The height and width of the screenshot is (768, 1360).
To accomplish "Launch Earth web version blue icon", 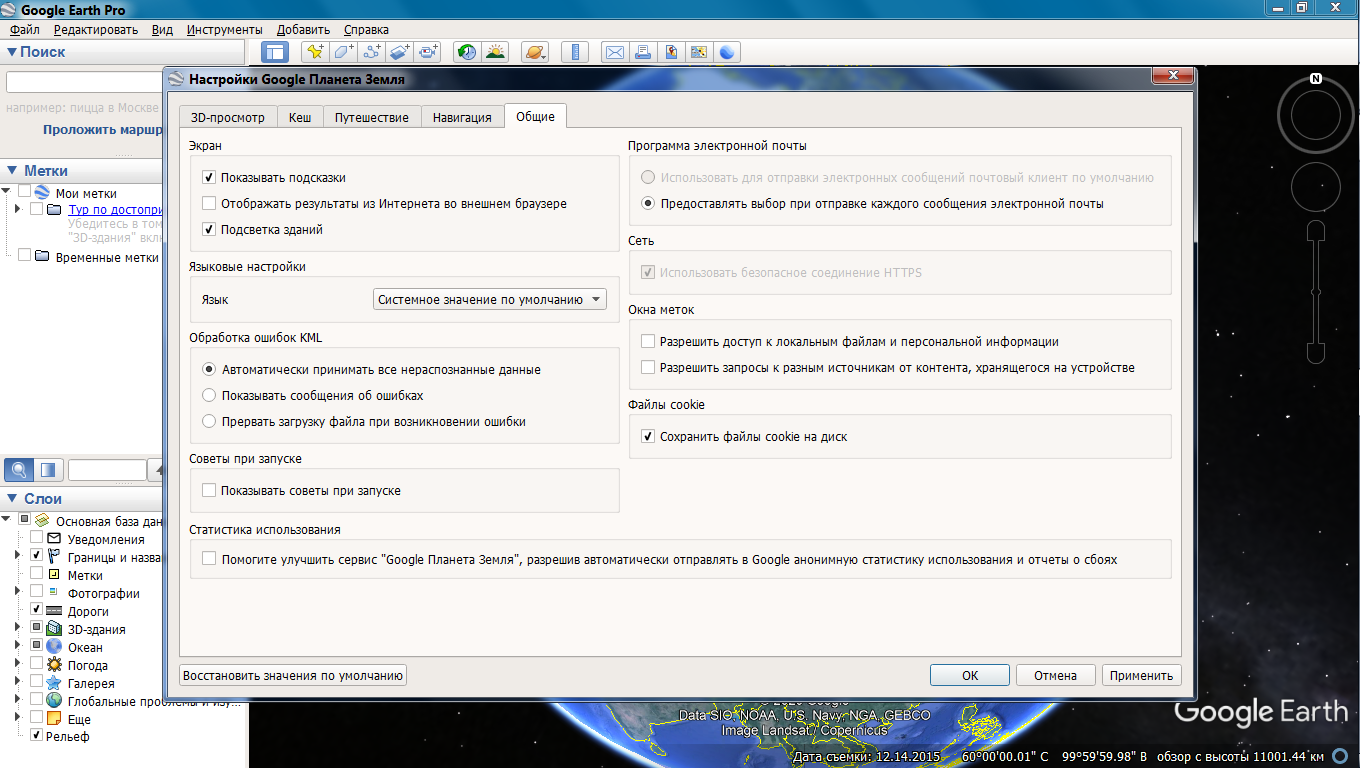I will coord(727,52).
